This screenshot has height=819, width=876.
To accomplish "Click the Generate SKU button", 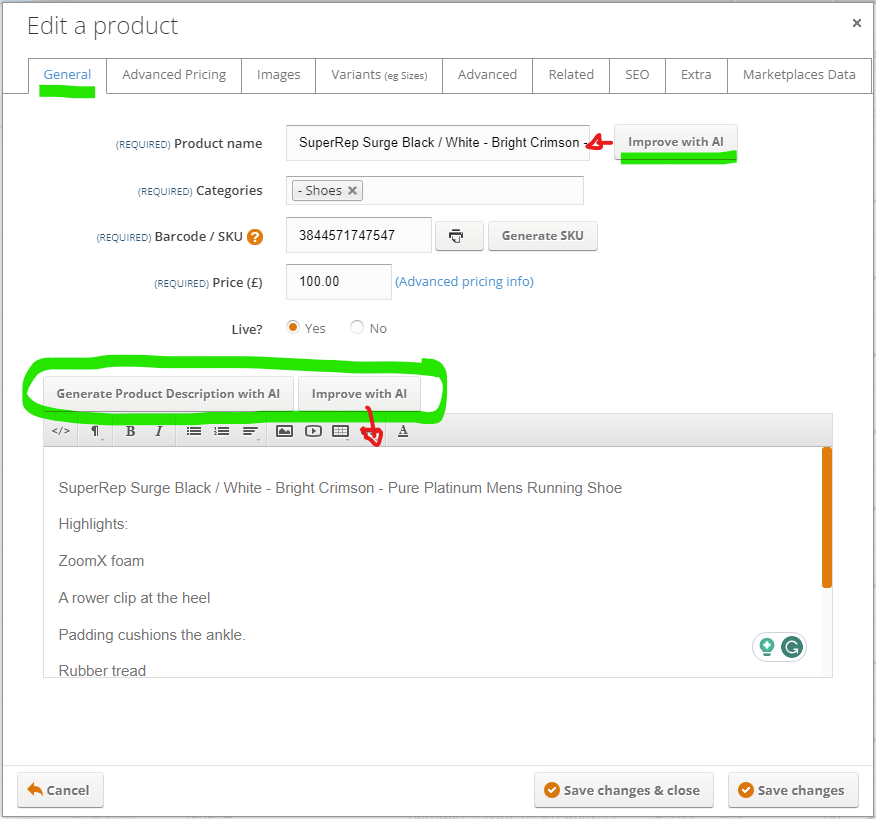I will pos(542,236).
